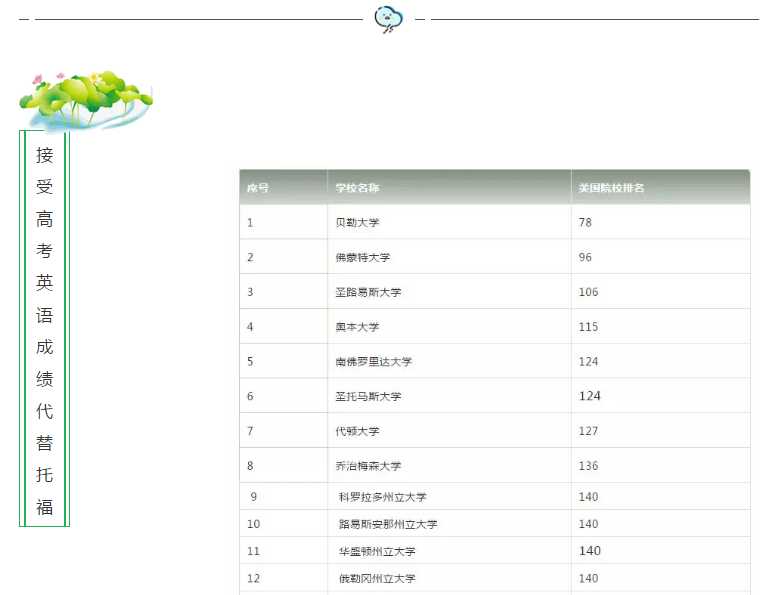The height and width of the screenshot is (595, 779).
Task: Click ranking value 136 for 乔治梅森大学
Action: pyautogui.click(x=588, y=466)
